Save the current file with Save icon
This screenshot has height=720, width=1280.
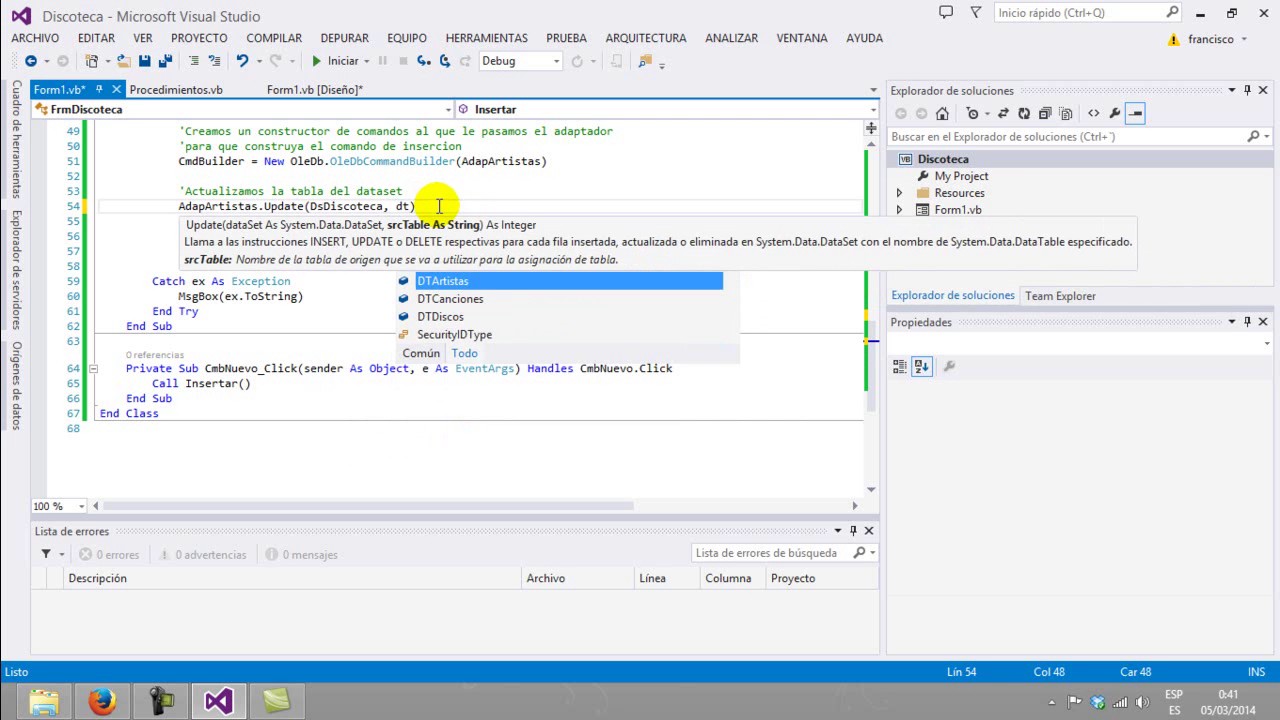coord(144,61)
